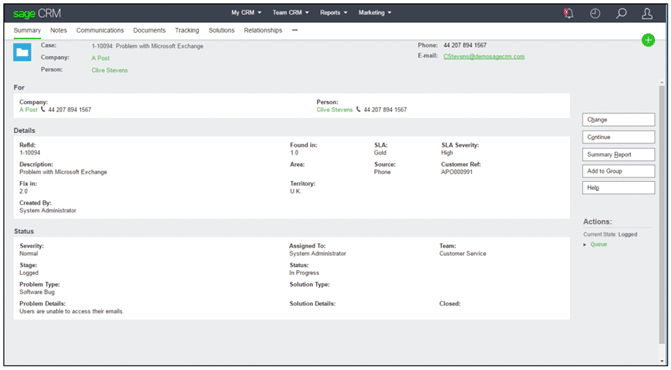Expand the Team CRM dropdown menu
The image size is (671, 370).
[291, 13]
